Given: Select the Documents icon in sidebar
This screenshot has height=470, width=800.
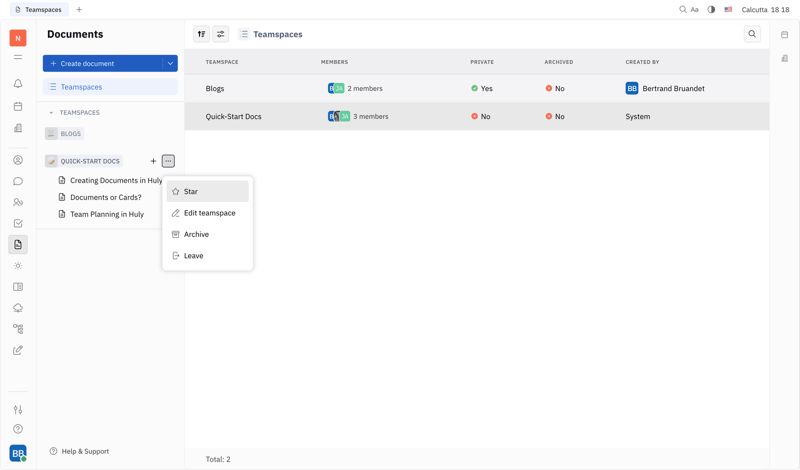Looking at the screenshot, I should [x=18, y=244].
